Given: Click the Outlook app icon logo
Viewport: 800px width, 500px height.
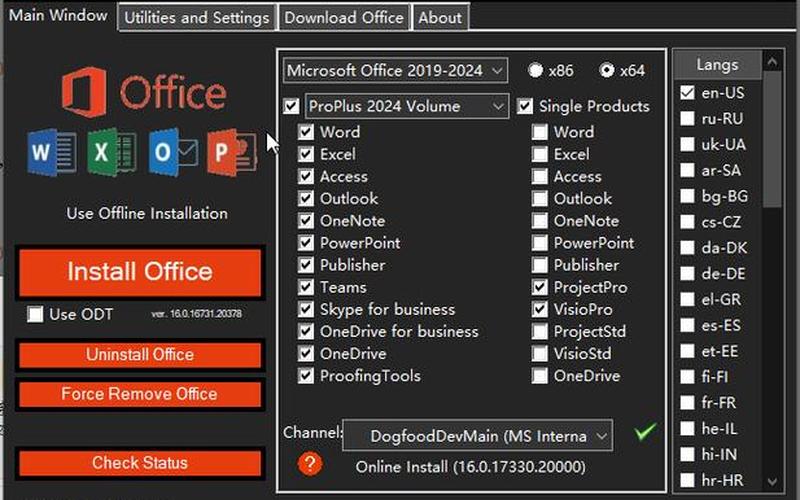Looking at the screenshot, I should tap(172, 152).
